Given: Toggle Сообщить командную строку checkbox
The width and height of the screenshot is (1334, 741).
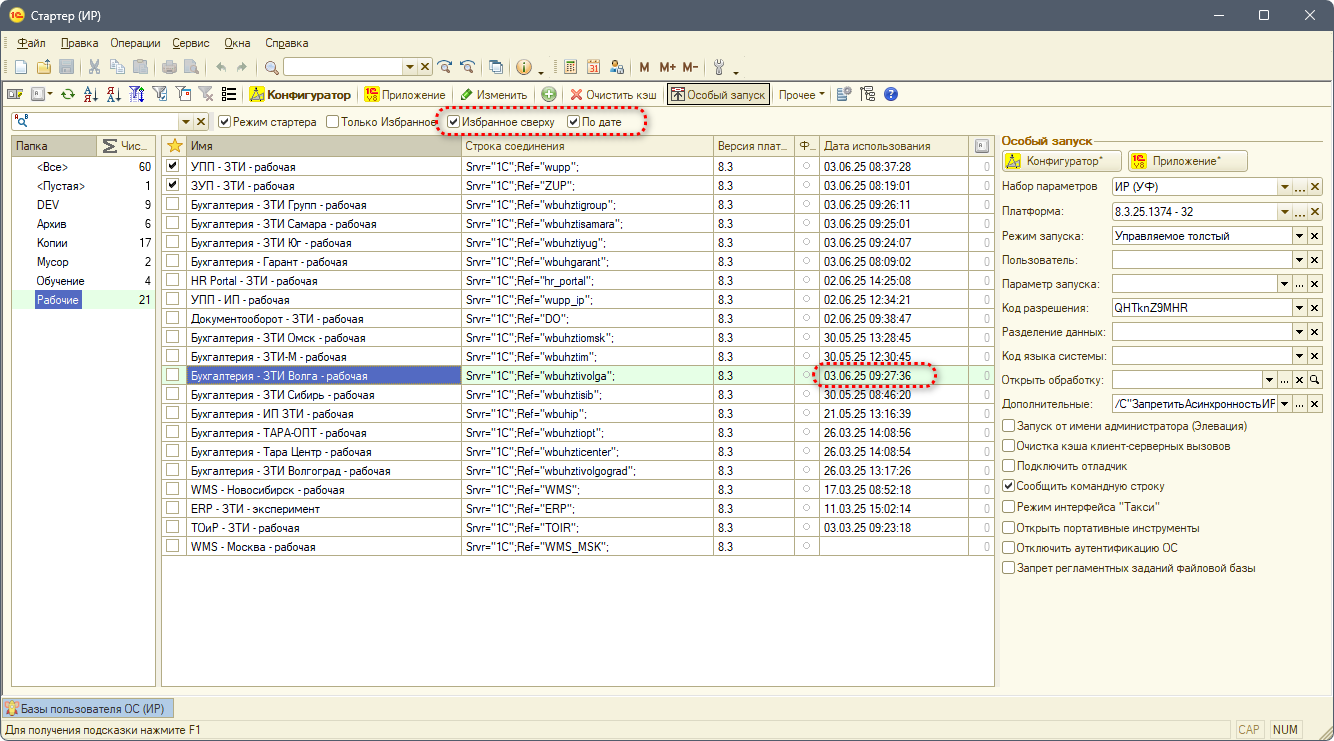Looking at the screenshot, I should [1009, 486].
